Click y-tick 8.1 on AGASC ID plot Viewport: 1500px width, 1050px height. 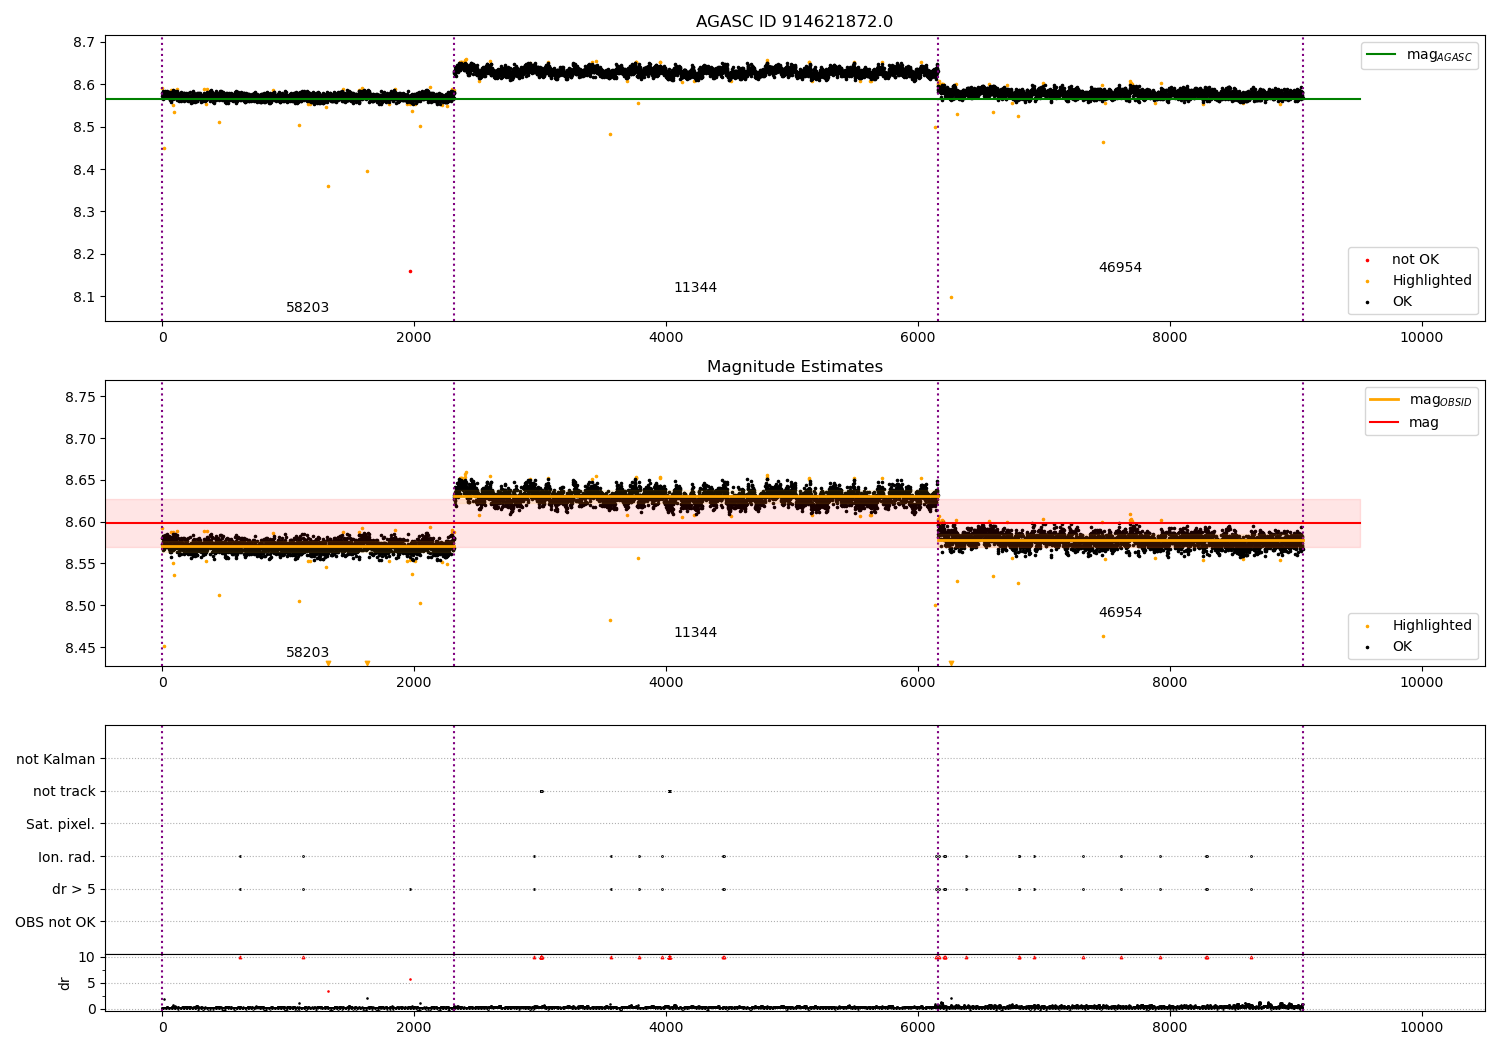83,297
